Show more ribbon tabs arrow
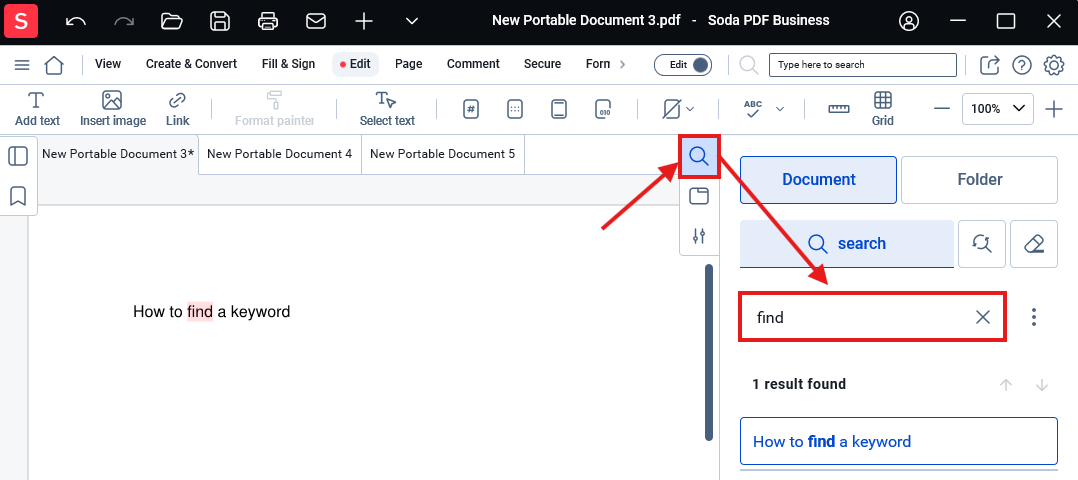Screen dimensions: 1078x480 [622, 64]
